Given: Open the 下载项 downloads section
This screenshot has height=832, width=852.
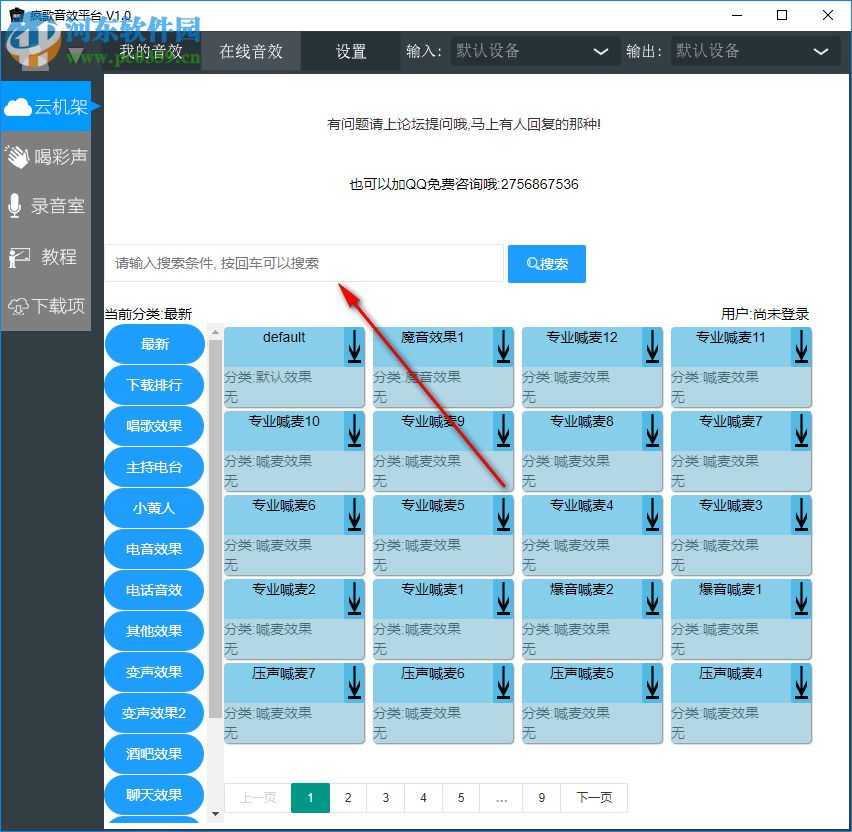Looking at the screenshot, I should (47, 306).
